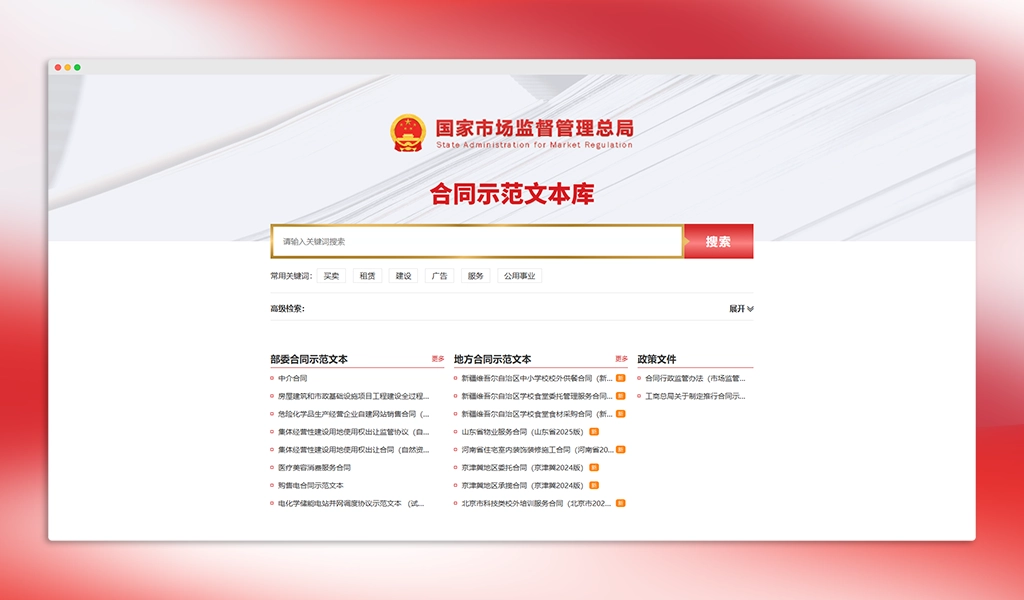Click the orange badge beside 京津冀地区委托合同
Viewport: 1024px width, 600px height.
coord(594,467)
